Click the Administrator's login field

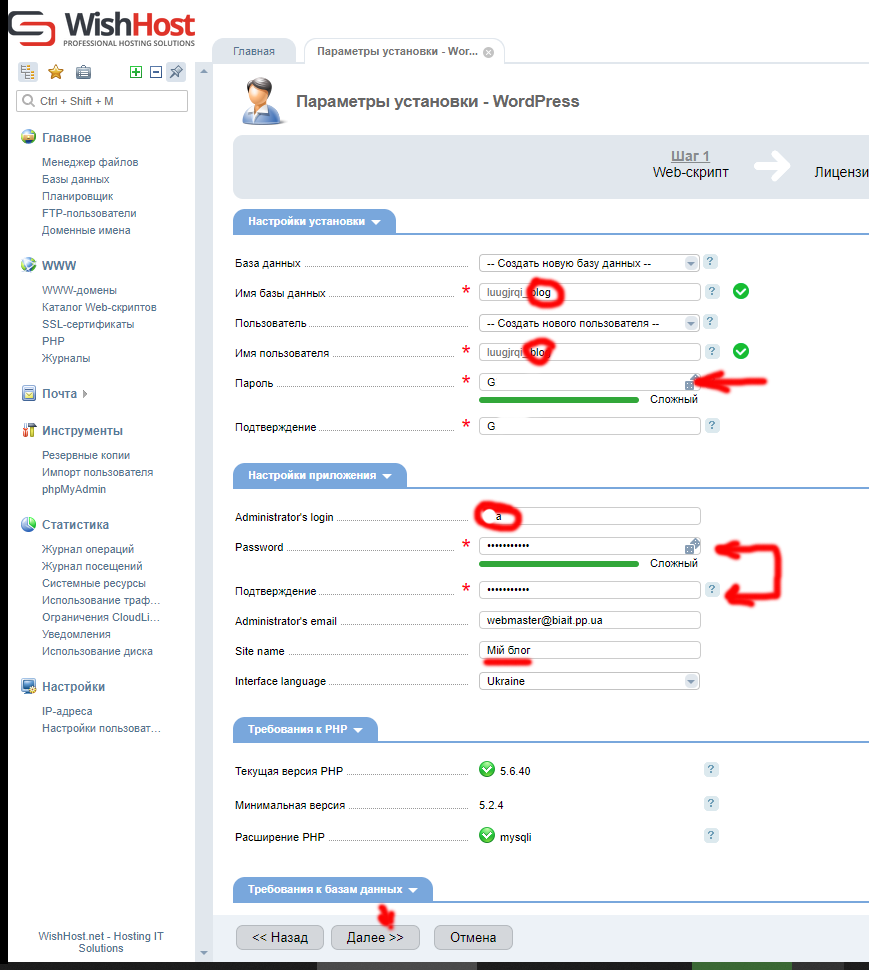589,516
